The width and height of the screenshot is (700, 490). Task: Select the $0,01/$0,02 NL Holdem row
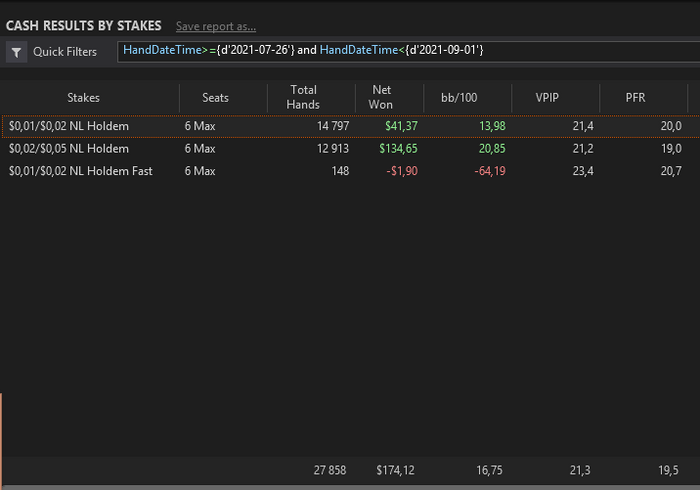[350, 126]
